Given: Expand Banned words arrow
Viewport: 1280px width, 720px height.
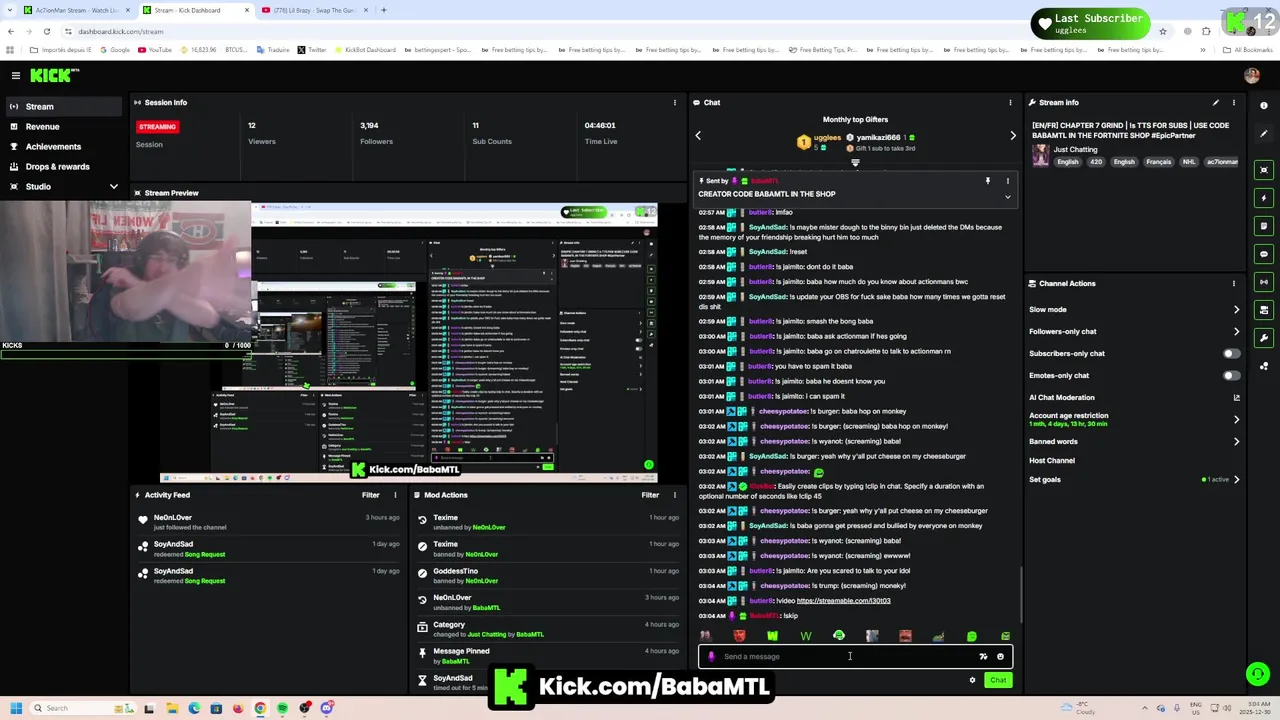Looking at the screenshot, I should (1236, 441).
